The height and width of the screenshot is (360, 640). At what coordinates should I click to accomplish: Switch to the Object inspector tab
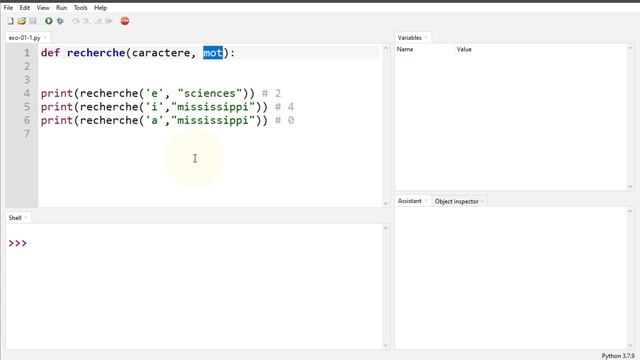tap(456, 201)
